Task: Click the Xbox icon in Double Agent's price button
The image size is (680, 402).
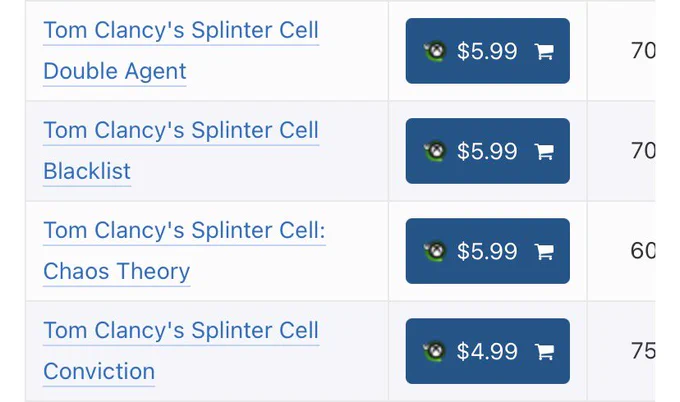Action: (435, 51)
